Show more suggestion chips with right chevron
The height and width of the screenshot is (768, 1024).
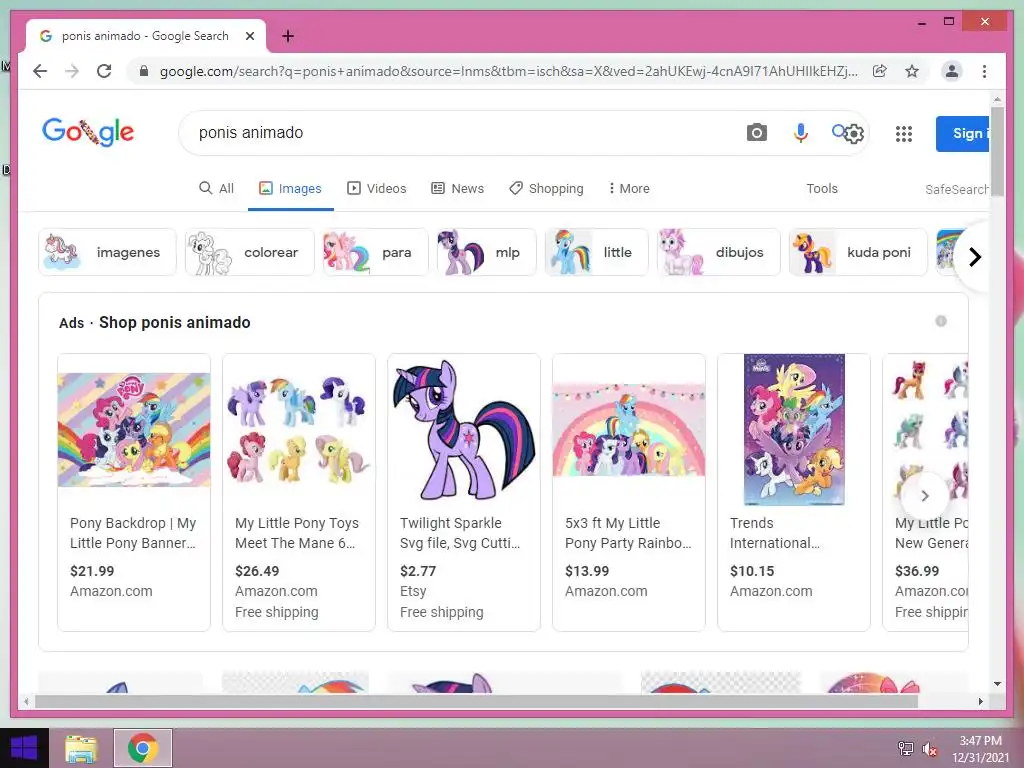(975, 257)
